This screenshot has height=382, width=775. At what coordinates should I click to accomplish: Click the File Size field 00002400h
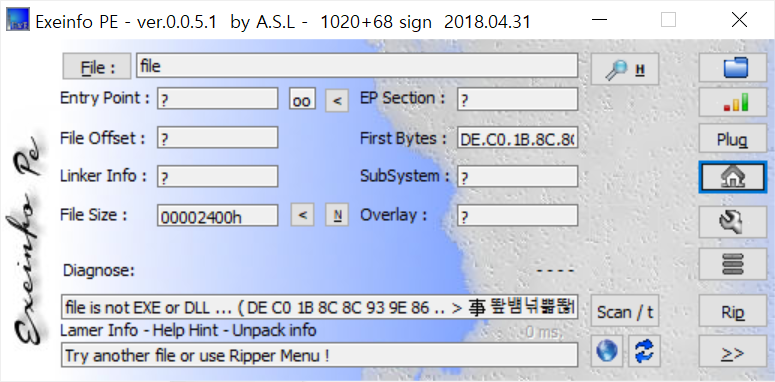pyautogui.click(x=217, y=215)
